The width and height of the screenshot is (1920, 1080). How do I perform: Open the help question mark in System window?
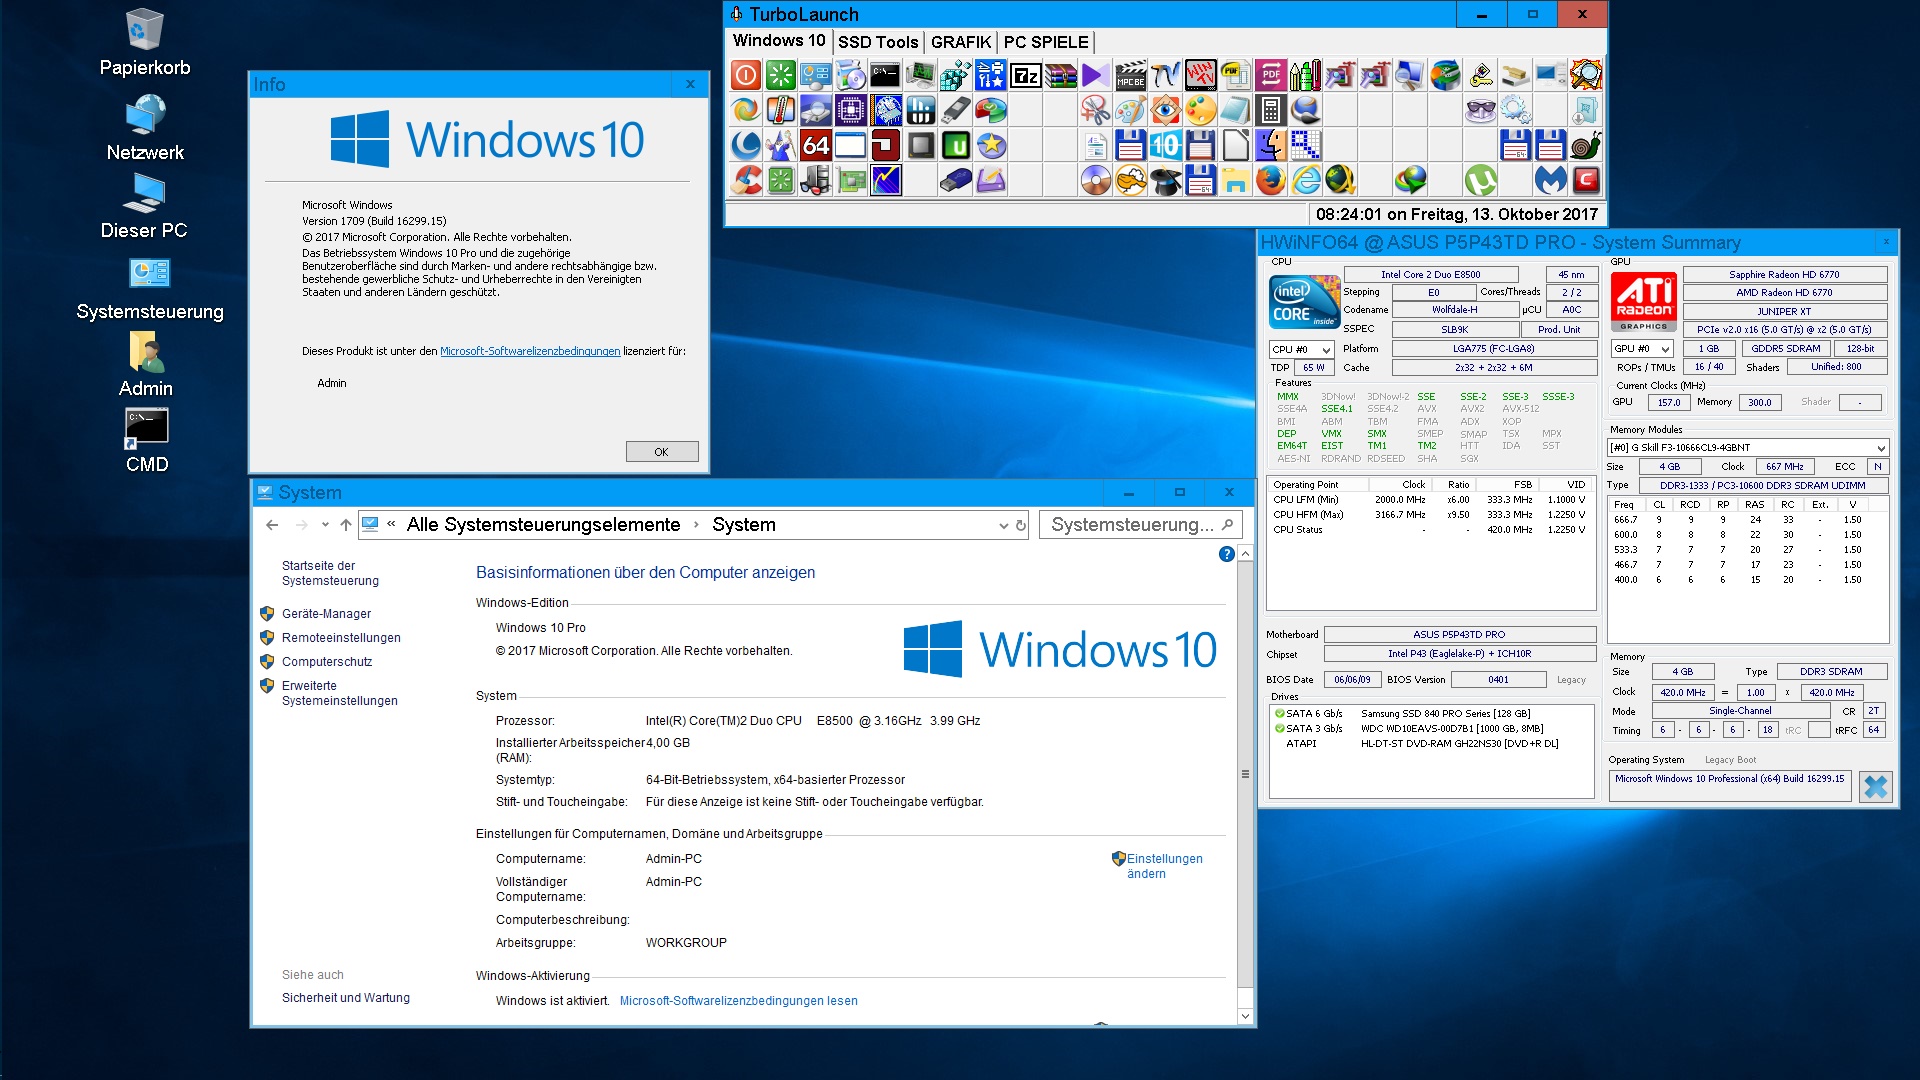tap(1226, 554)
